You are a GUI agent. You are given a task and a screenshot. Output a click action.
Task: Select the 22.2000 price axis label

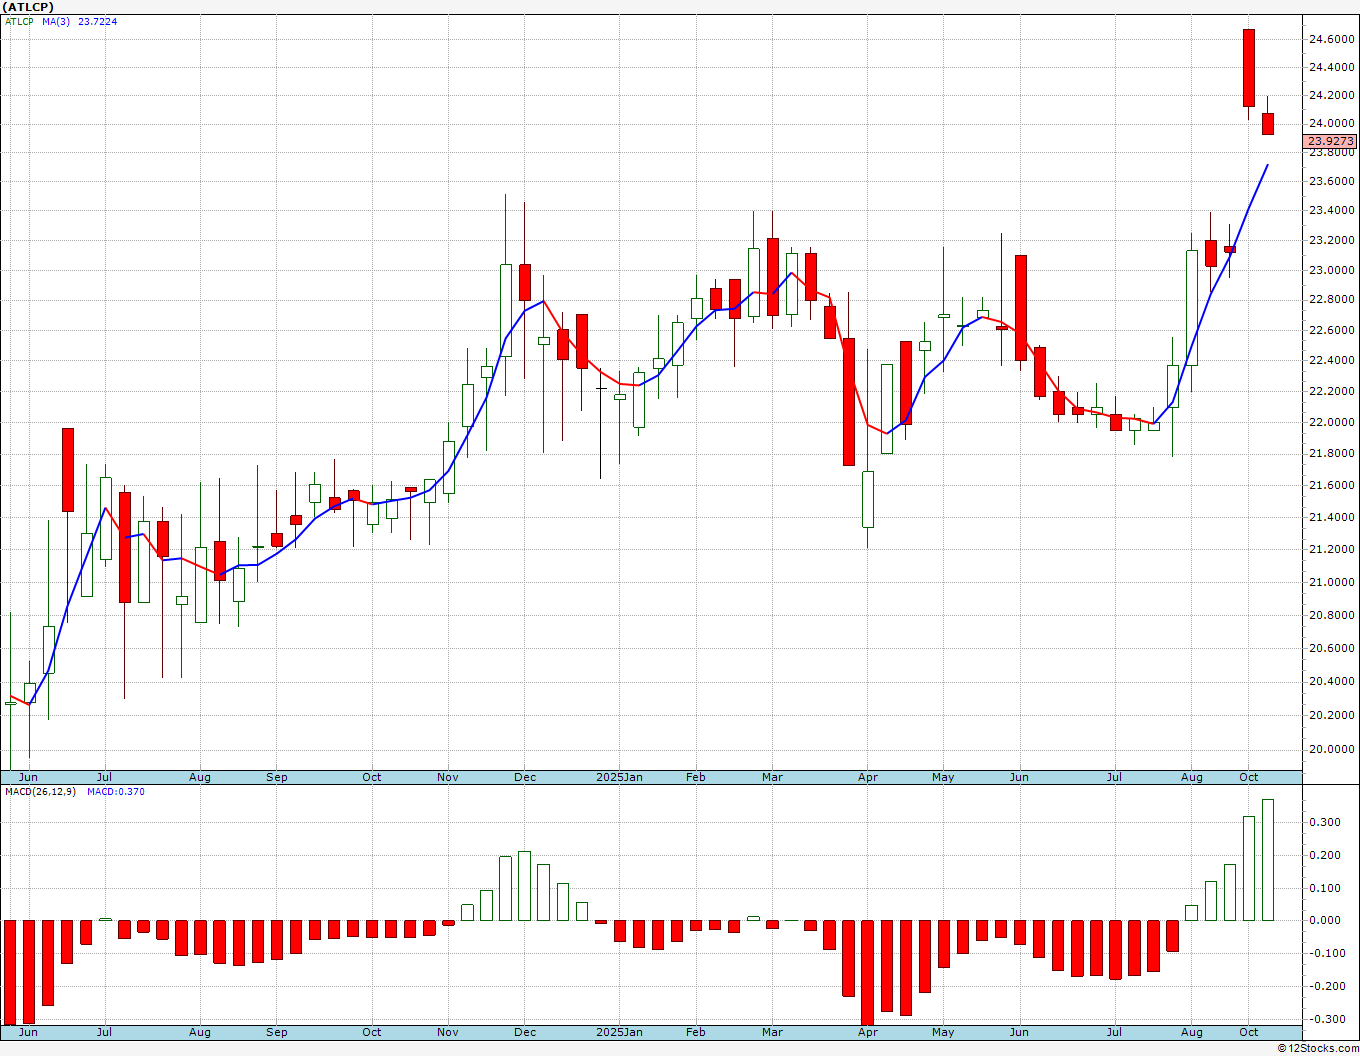[1331, 391]
